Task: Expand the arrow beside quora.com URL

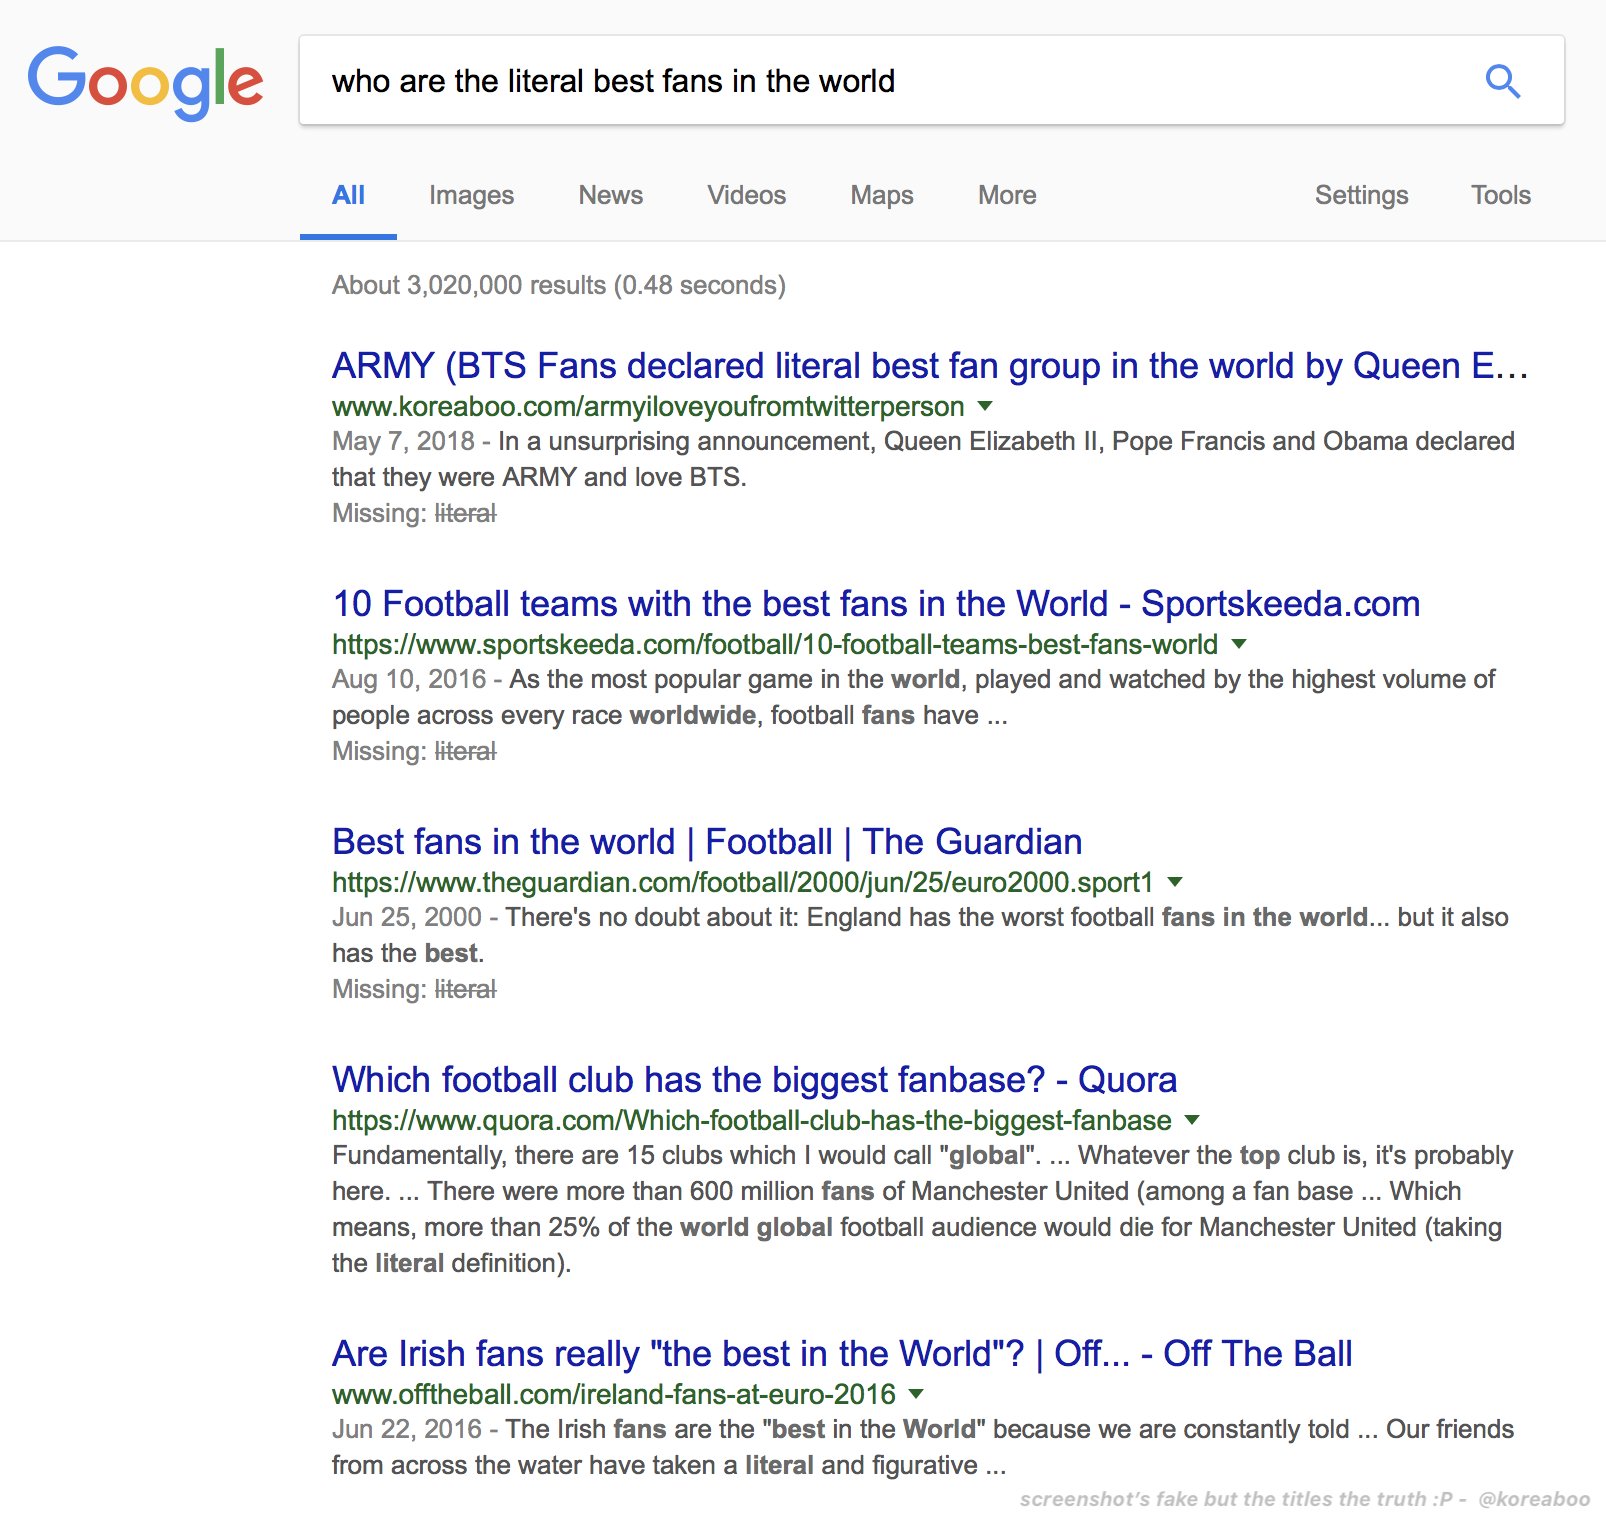Action: coord(1192,1120)
